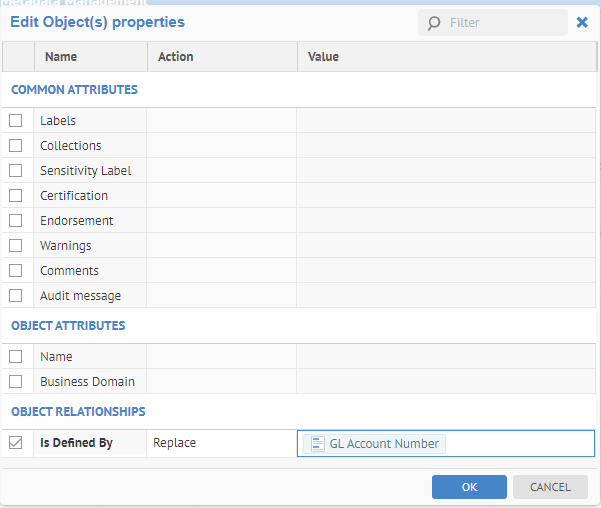
Task: Click the Name column header
Action: coord(61,57)
